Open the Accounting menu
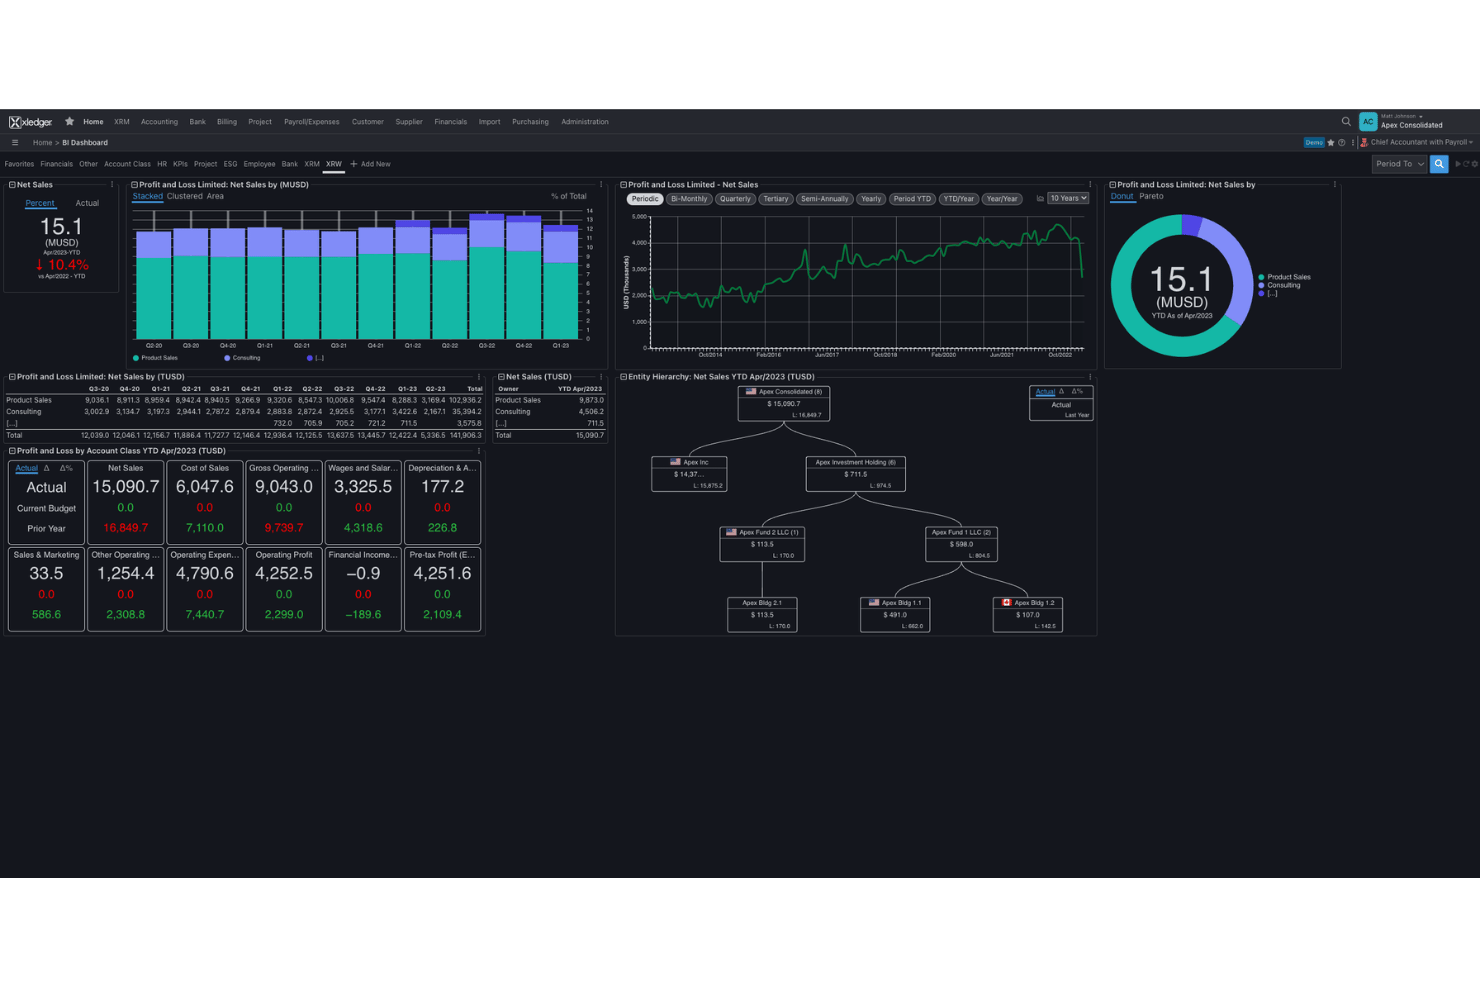The image size is (1480, 987). tap(159, 122)
